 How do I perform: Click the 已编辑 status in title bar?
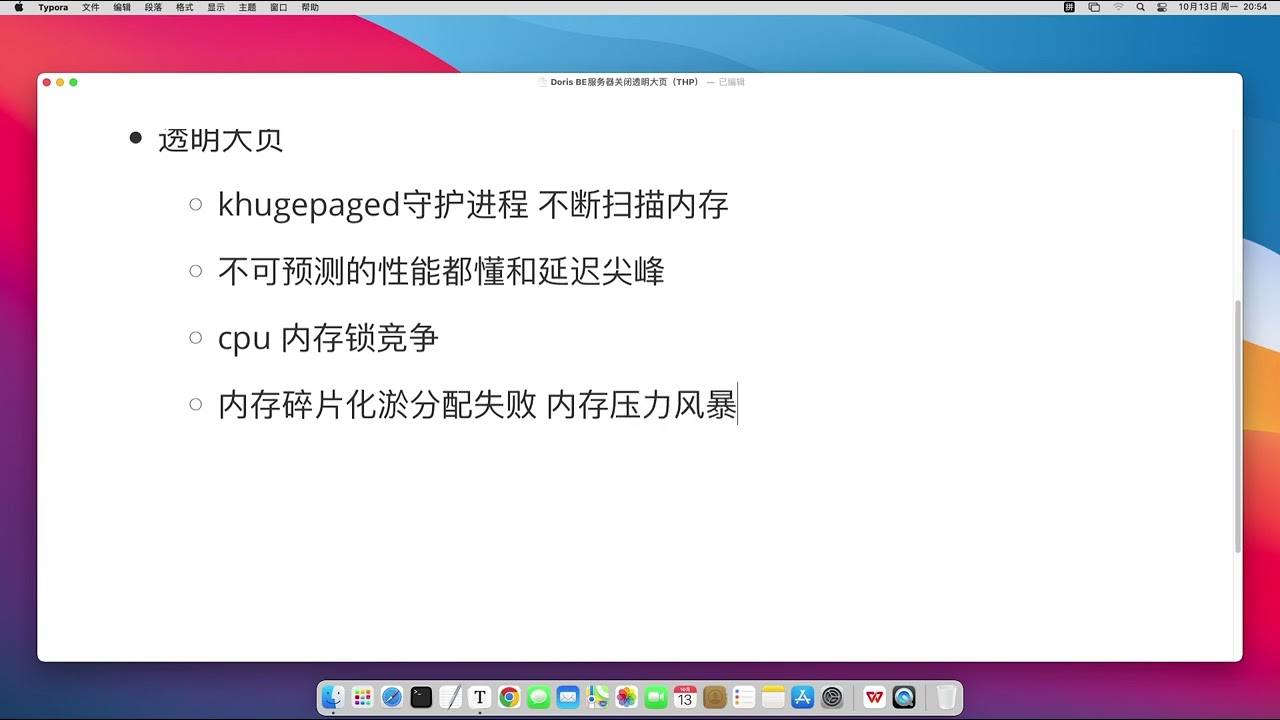coord(731,82)
